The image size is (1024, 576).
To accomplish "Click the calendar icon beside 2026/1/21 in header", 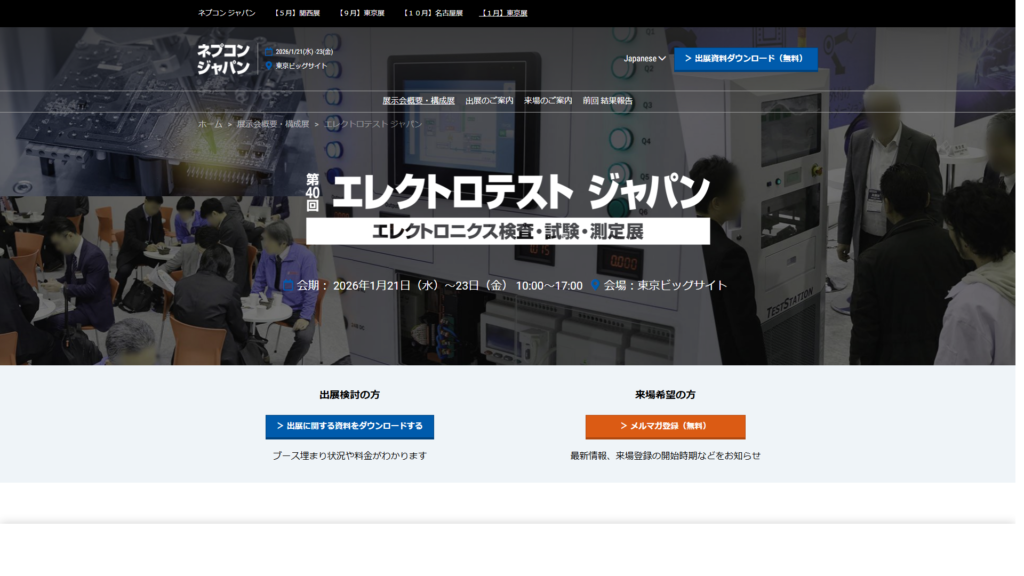I will [x=268, y=52].
